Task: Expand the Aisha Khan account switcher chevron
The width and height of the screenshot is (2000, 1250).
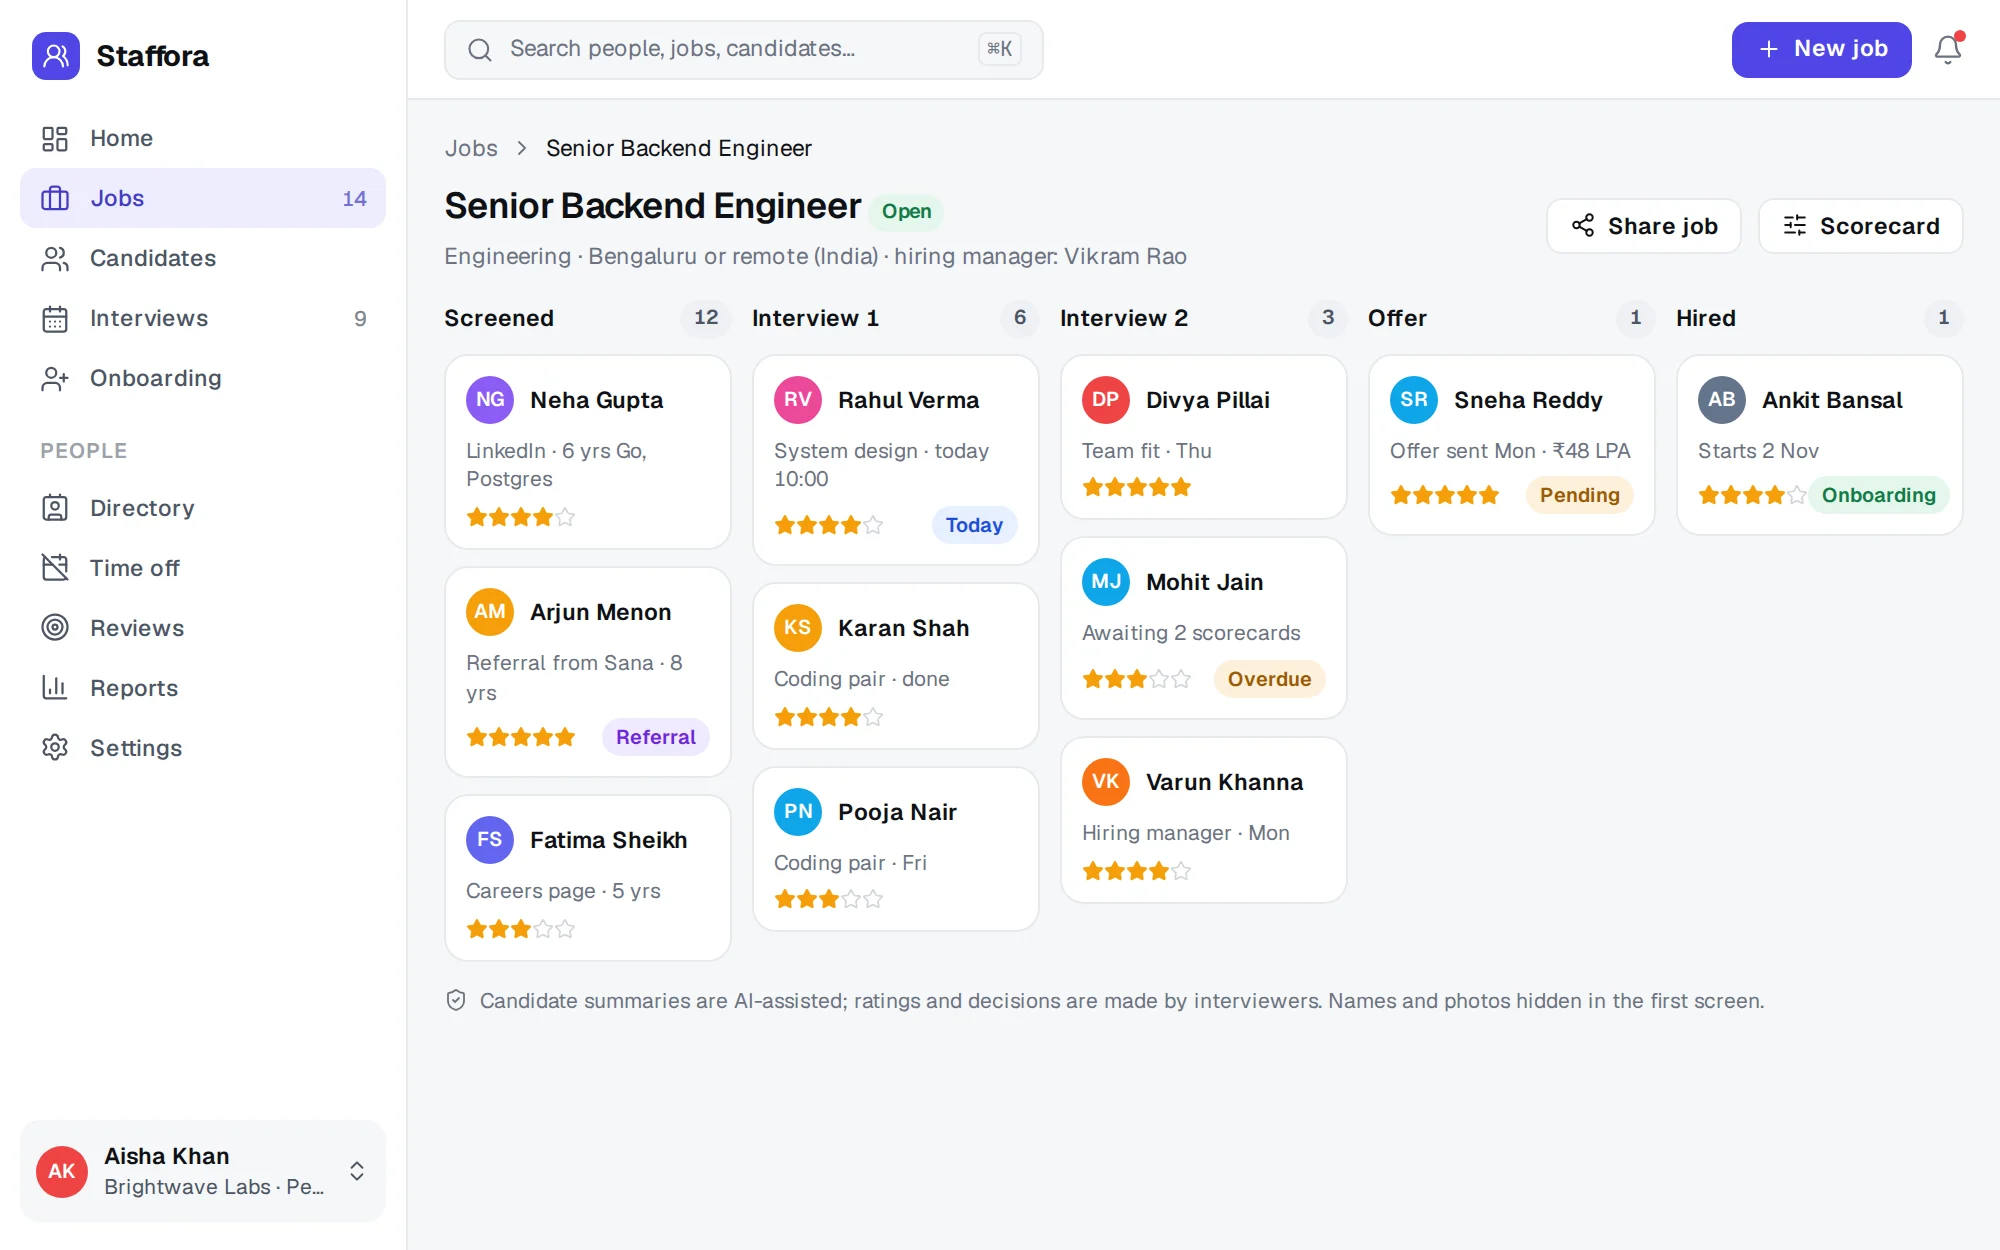Action: coord(357,1171)
